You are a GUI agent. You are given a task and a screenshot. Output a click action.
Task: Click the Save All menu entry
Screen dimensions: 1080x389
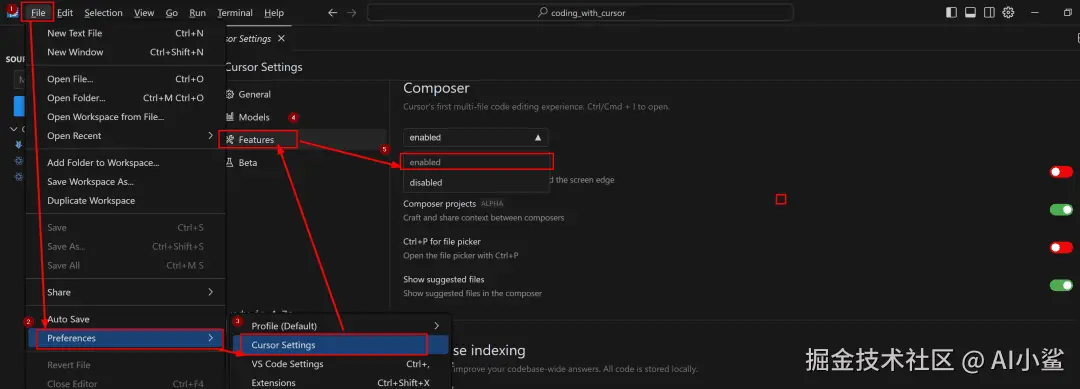pos(125,265)
